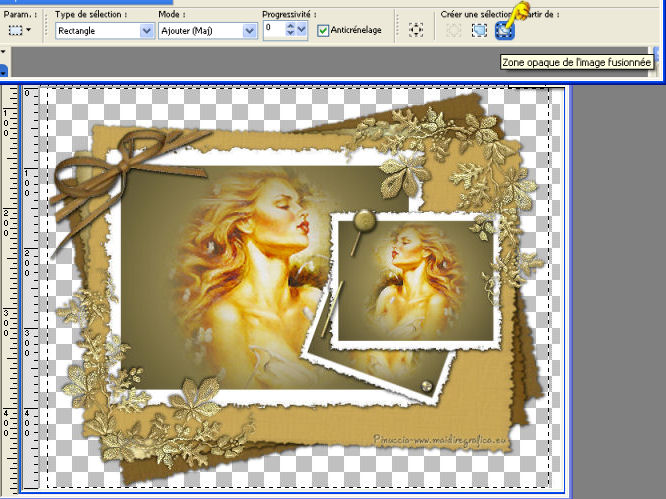Click the vertical ruler beside the canvas

click(x=30, y=288)
